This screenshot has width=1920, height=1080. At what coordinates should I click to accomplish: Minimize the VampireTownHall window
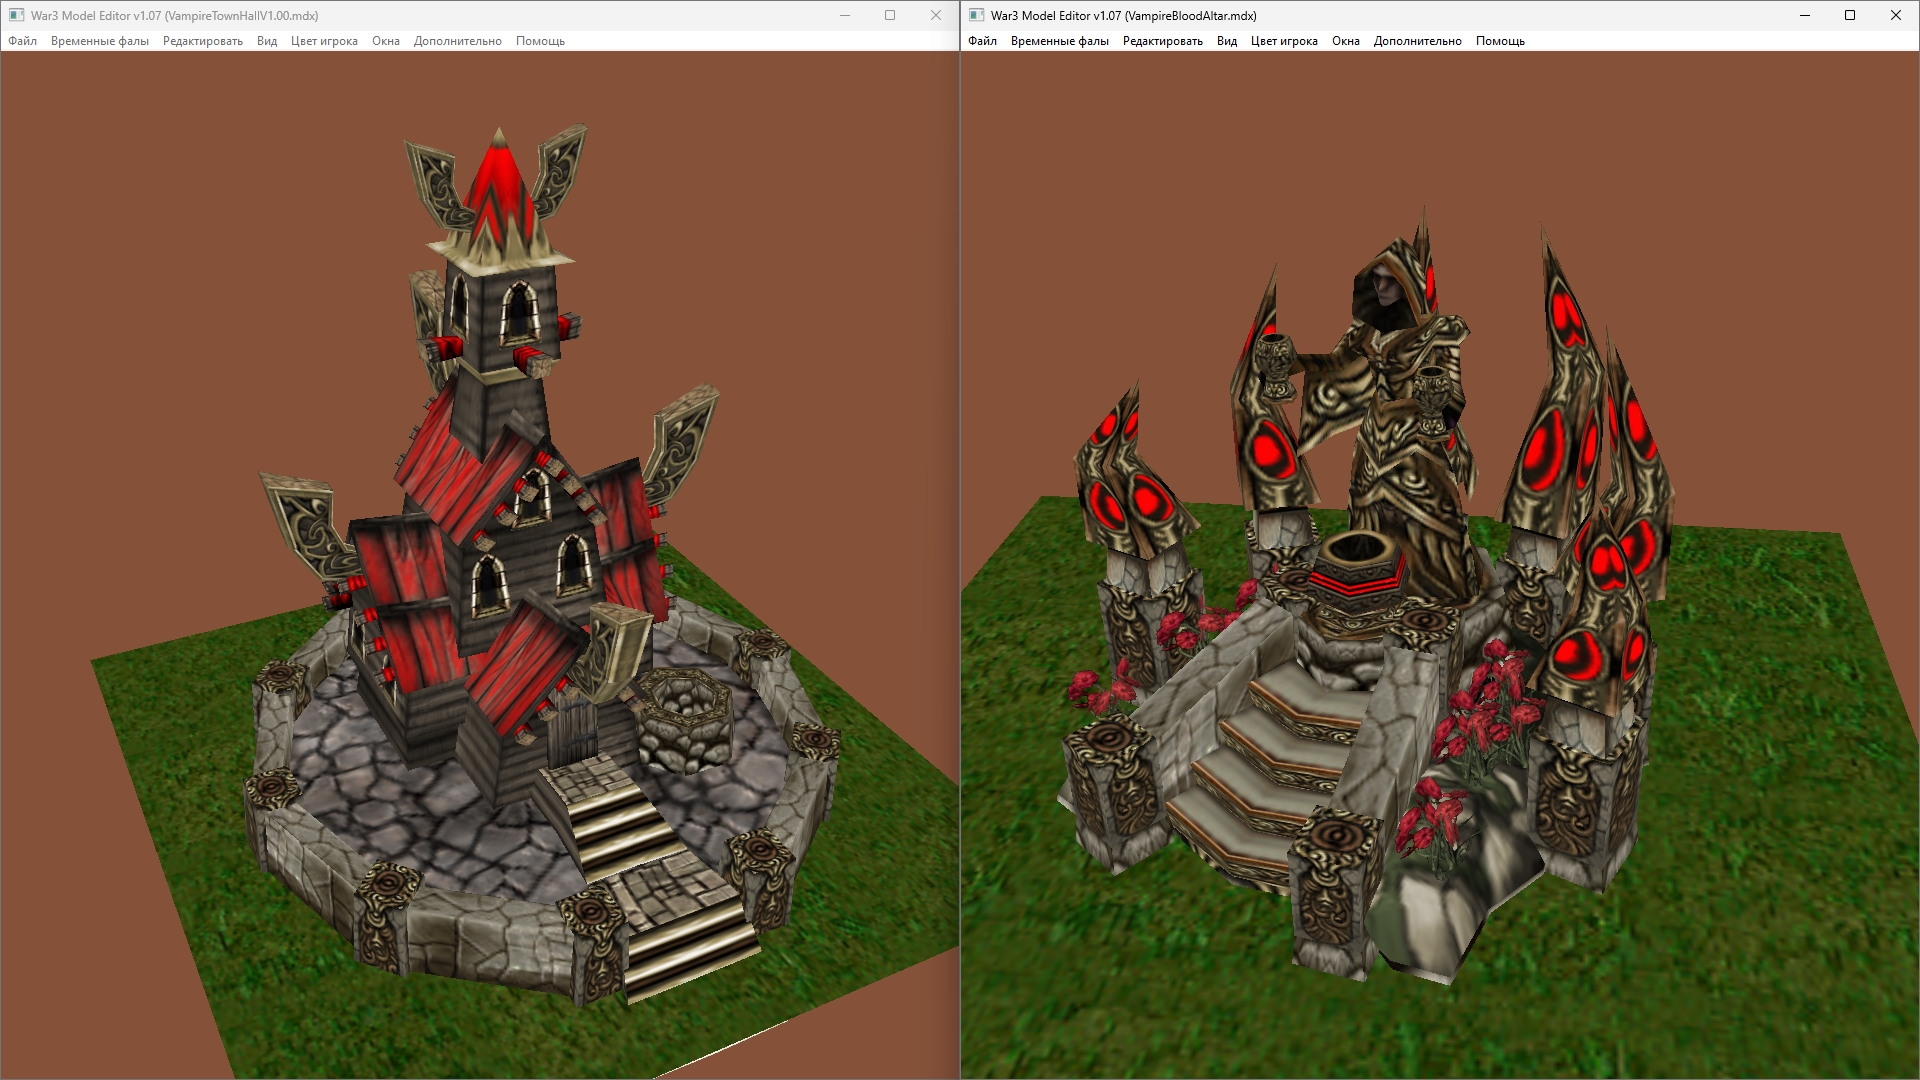pyautogui.click(x=845, y=15)
